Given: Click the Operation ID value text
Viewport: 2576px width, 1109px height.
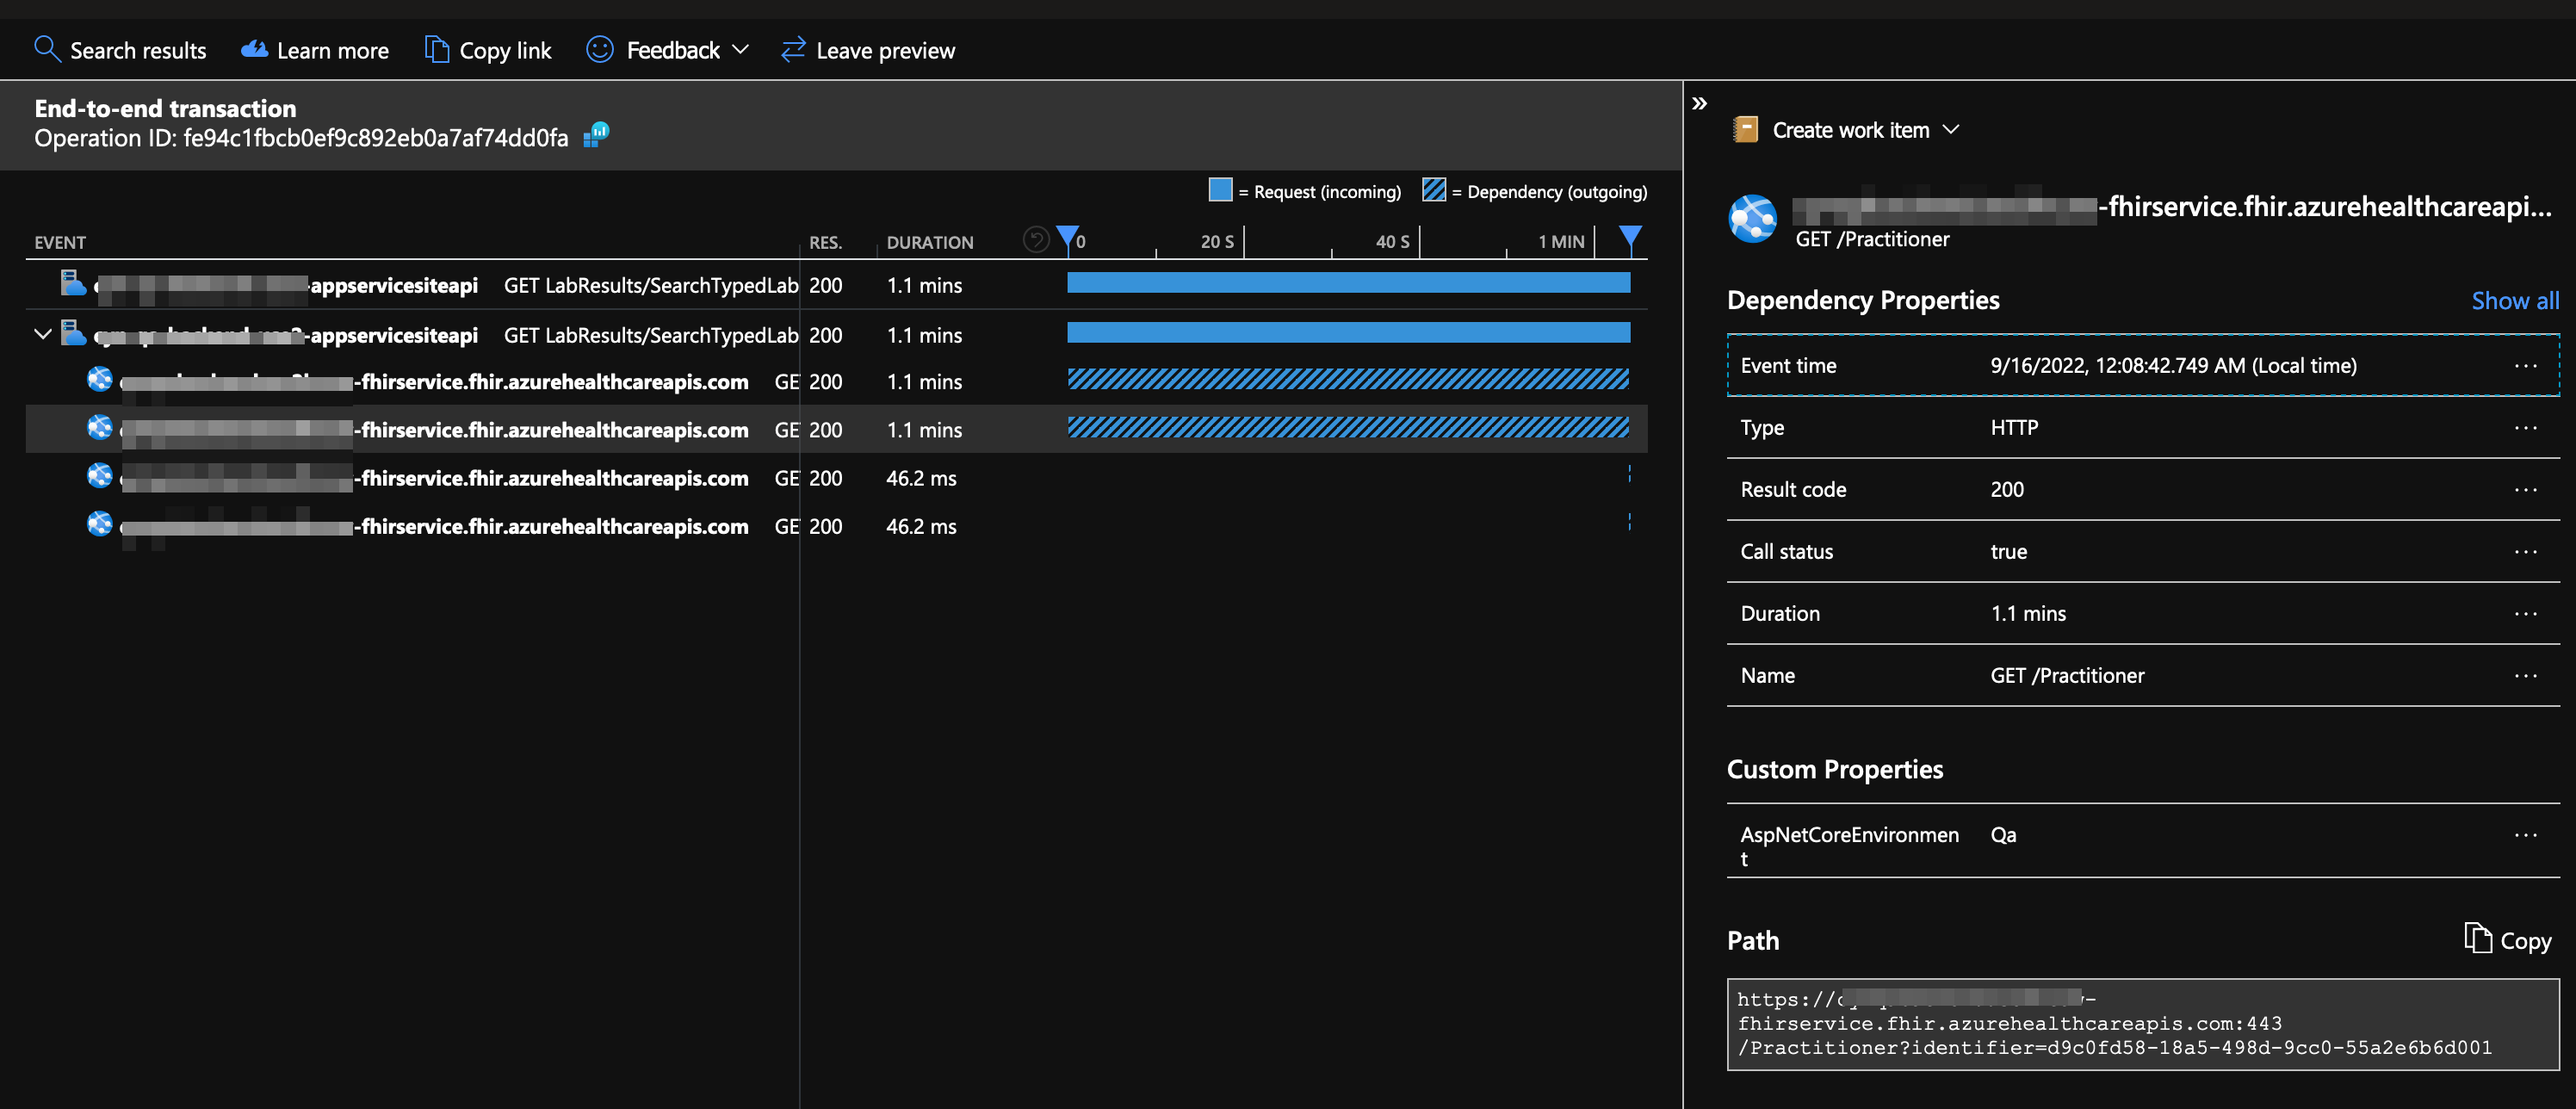Looking at the screenshot, I should (376, 138).
